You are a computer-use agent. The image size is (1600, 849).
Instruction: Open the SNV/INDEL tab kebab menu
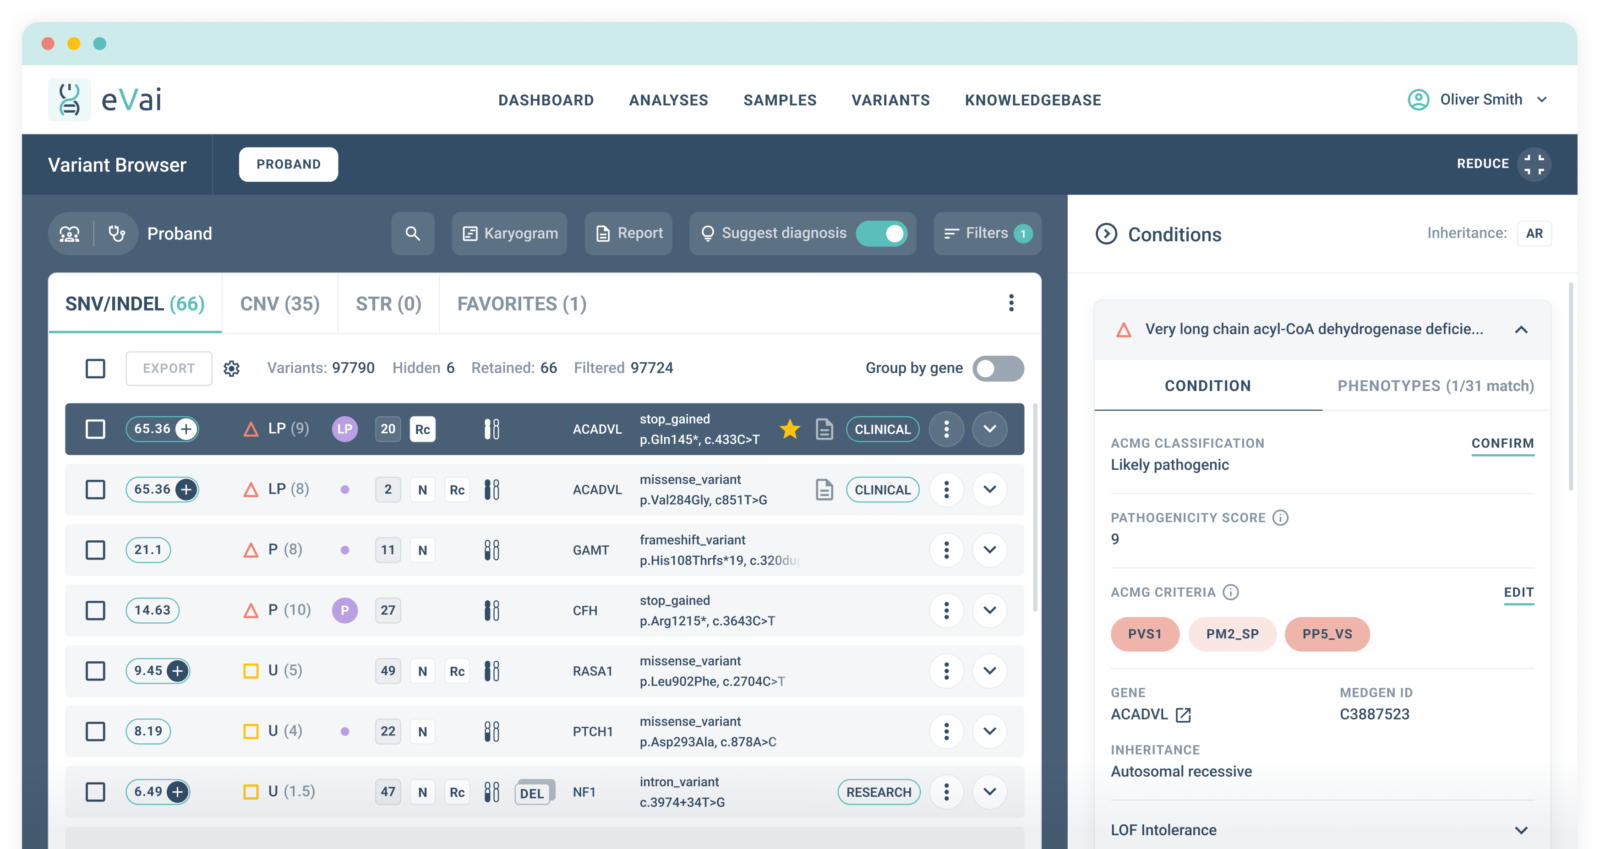click(1011, 303)
